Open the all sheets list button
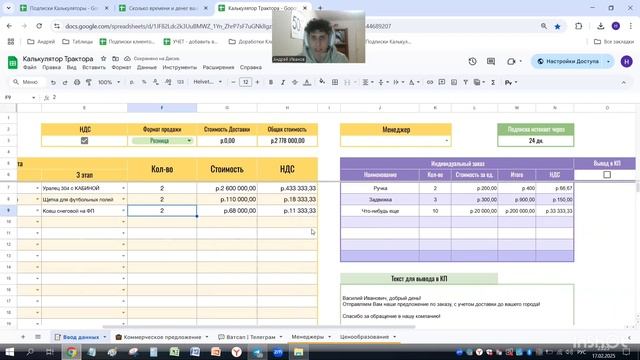The image size is (640, 360). 38,337
